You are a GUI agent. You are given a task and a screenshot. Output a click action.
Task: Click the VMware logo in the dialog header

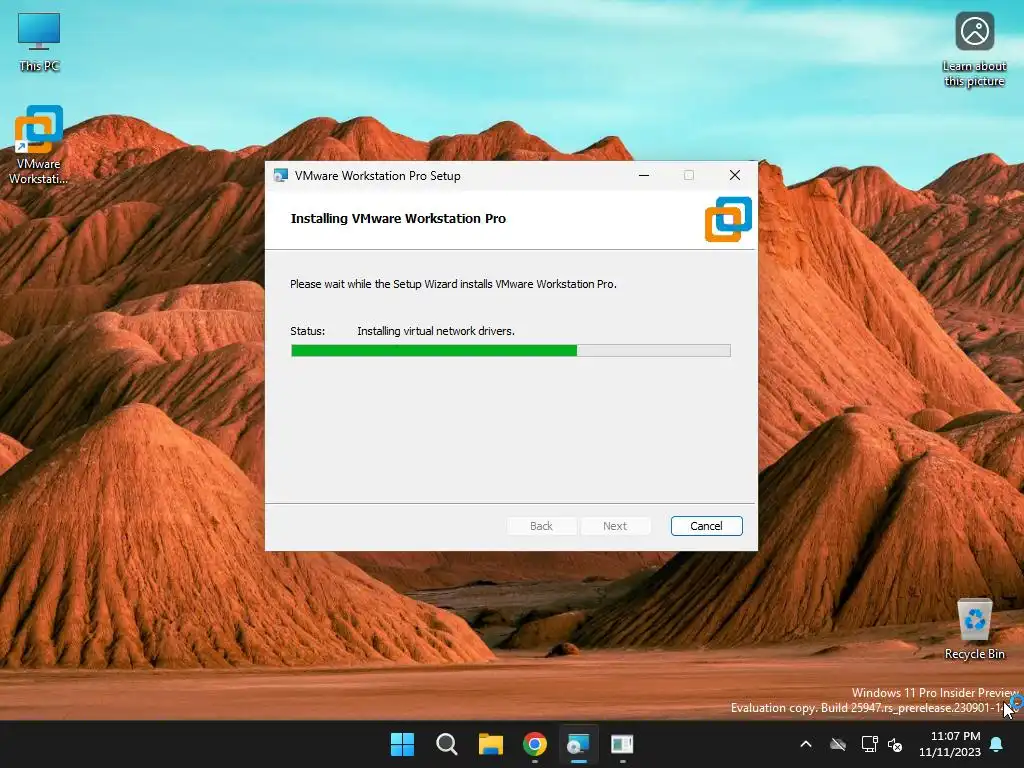click(728, 219)
